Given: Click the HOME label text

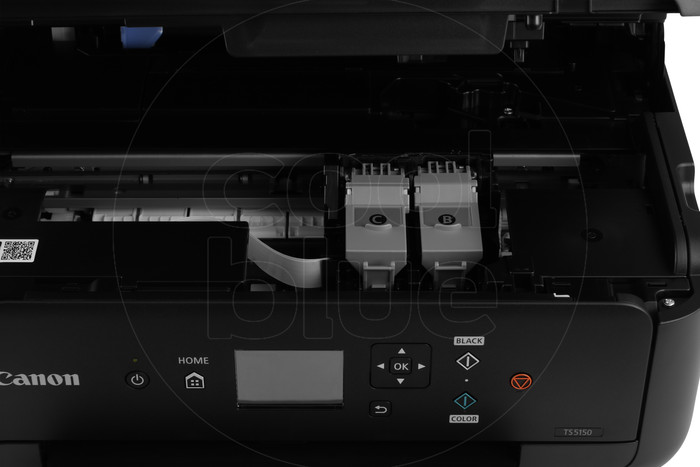Looking at the screenshot, I should tap(193, 360).
